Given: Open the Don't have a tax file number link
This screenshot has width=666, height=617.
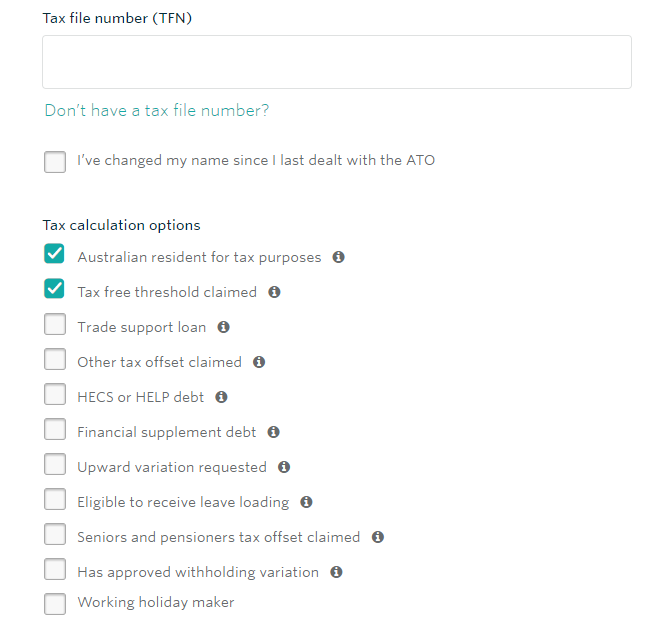Looking at the screenshot, I should tap(157, 110).
